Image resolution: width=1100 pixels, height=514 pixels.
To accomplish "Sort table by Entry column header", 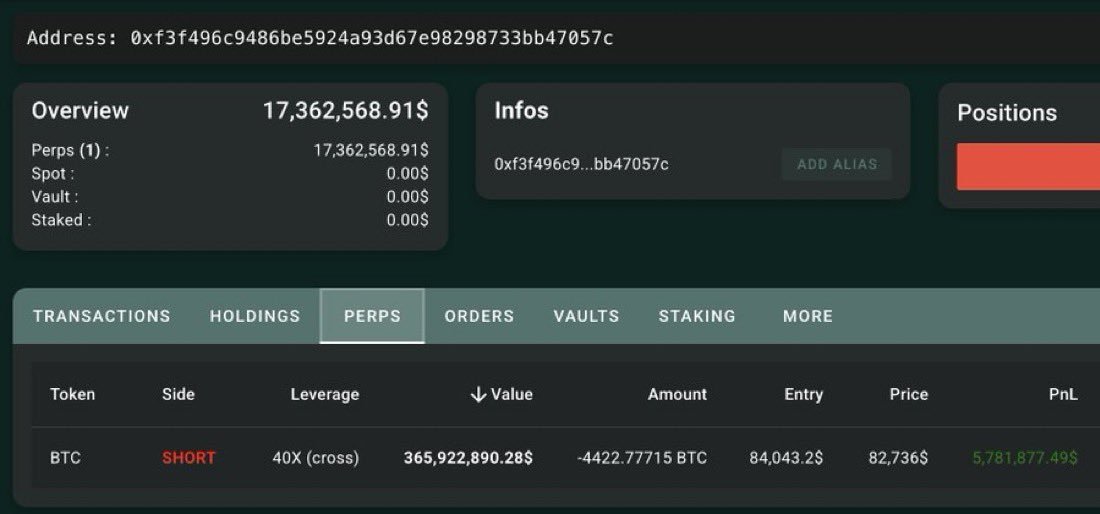I will coord(803,394).
